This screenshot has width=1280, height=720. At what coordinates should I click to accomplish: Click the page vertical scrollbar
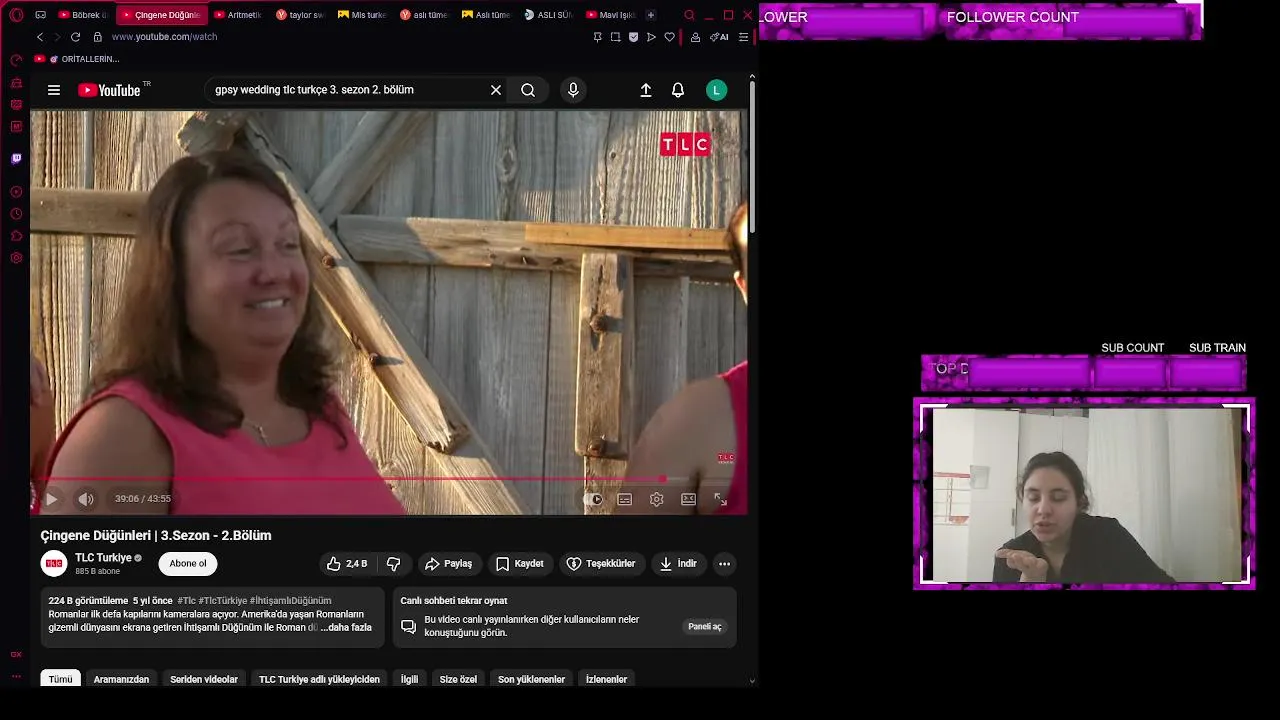coord(752,157)
